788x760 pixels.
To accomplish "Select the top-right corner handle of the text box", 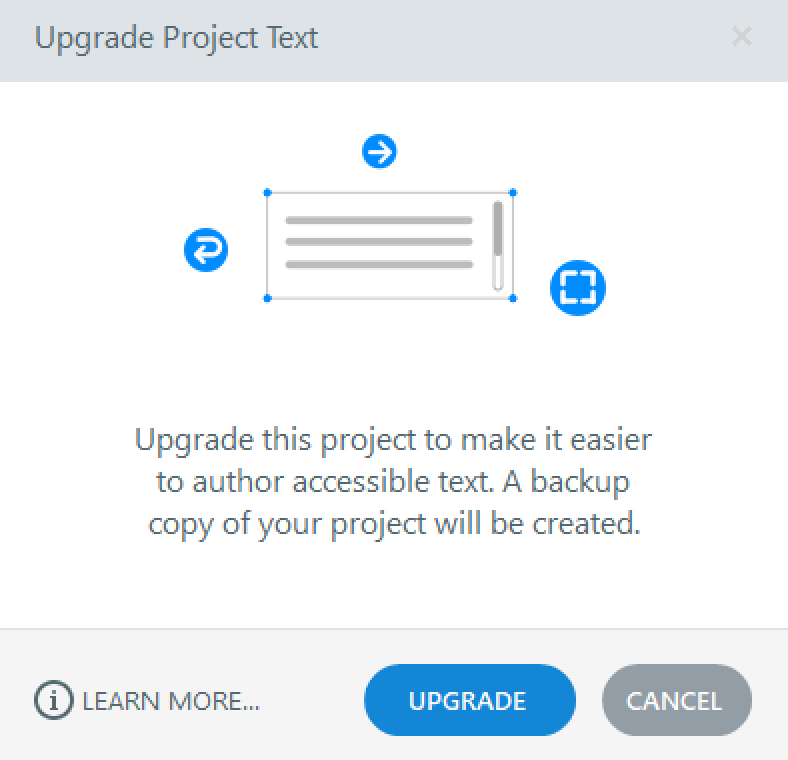I will click(513, 192).
